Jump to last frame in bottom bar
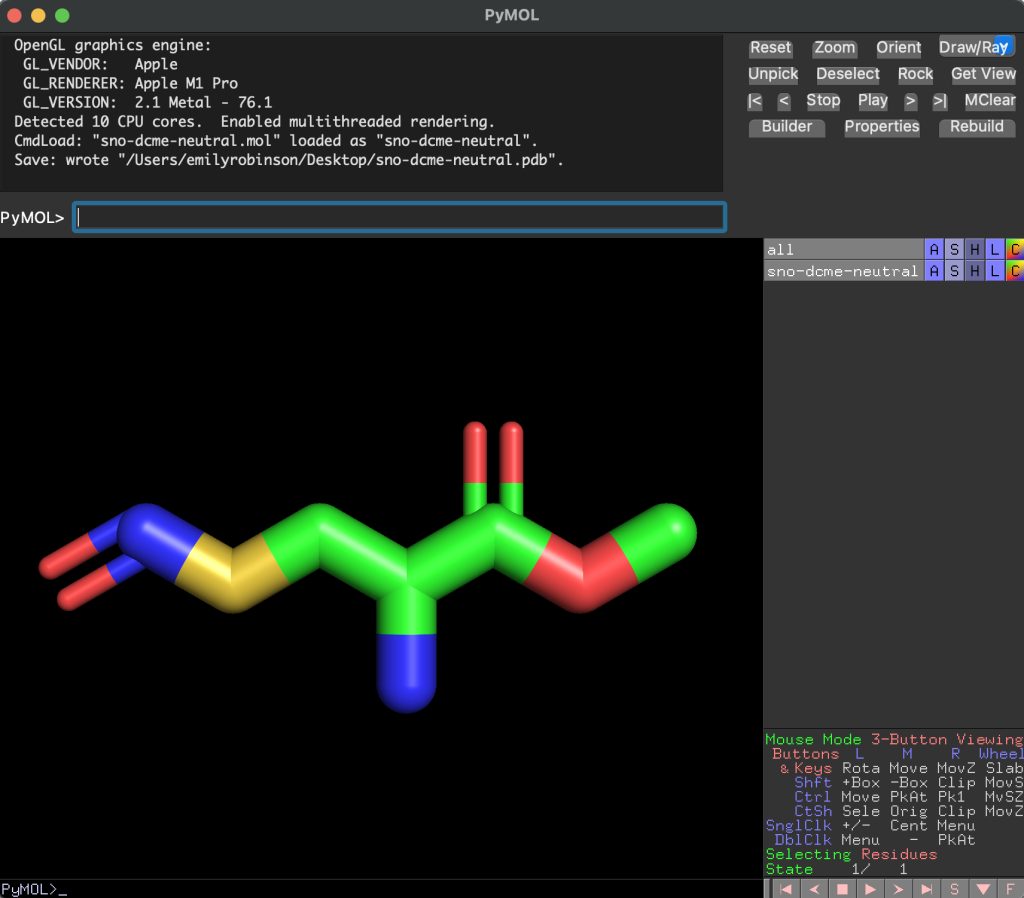This screenshot has height=898, width=1024. point(926,888)
